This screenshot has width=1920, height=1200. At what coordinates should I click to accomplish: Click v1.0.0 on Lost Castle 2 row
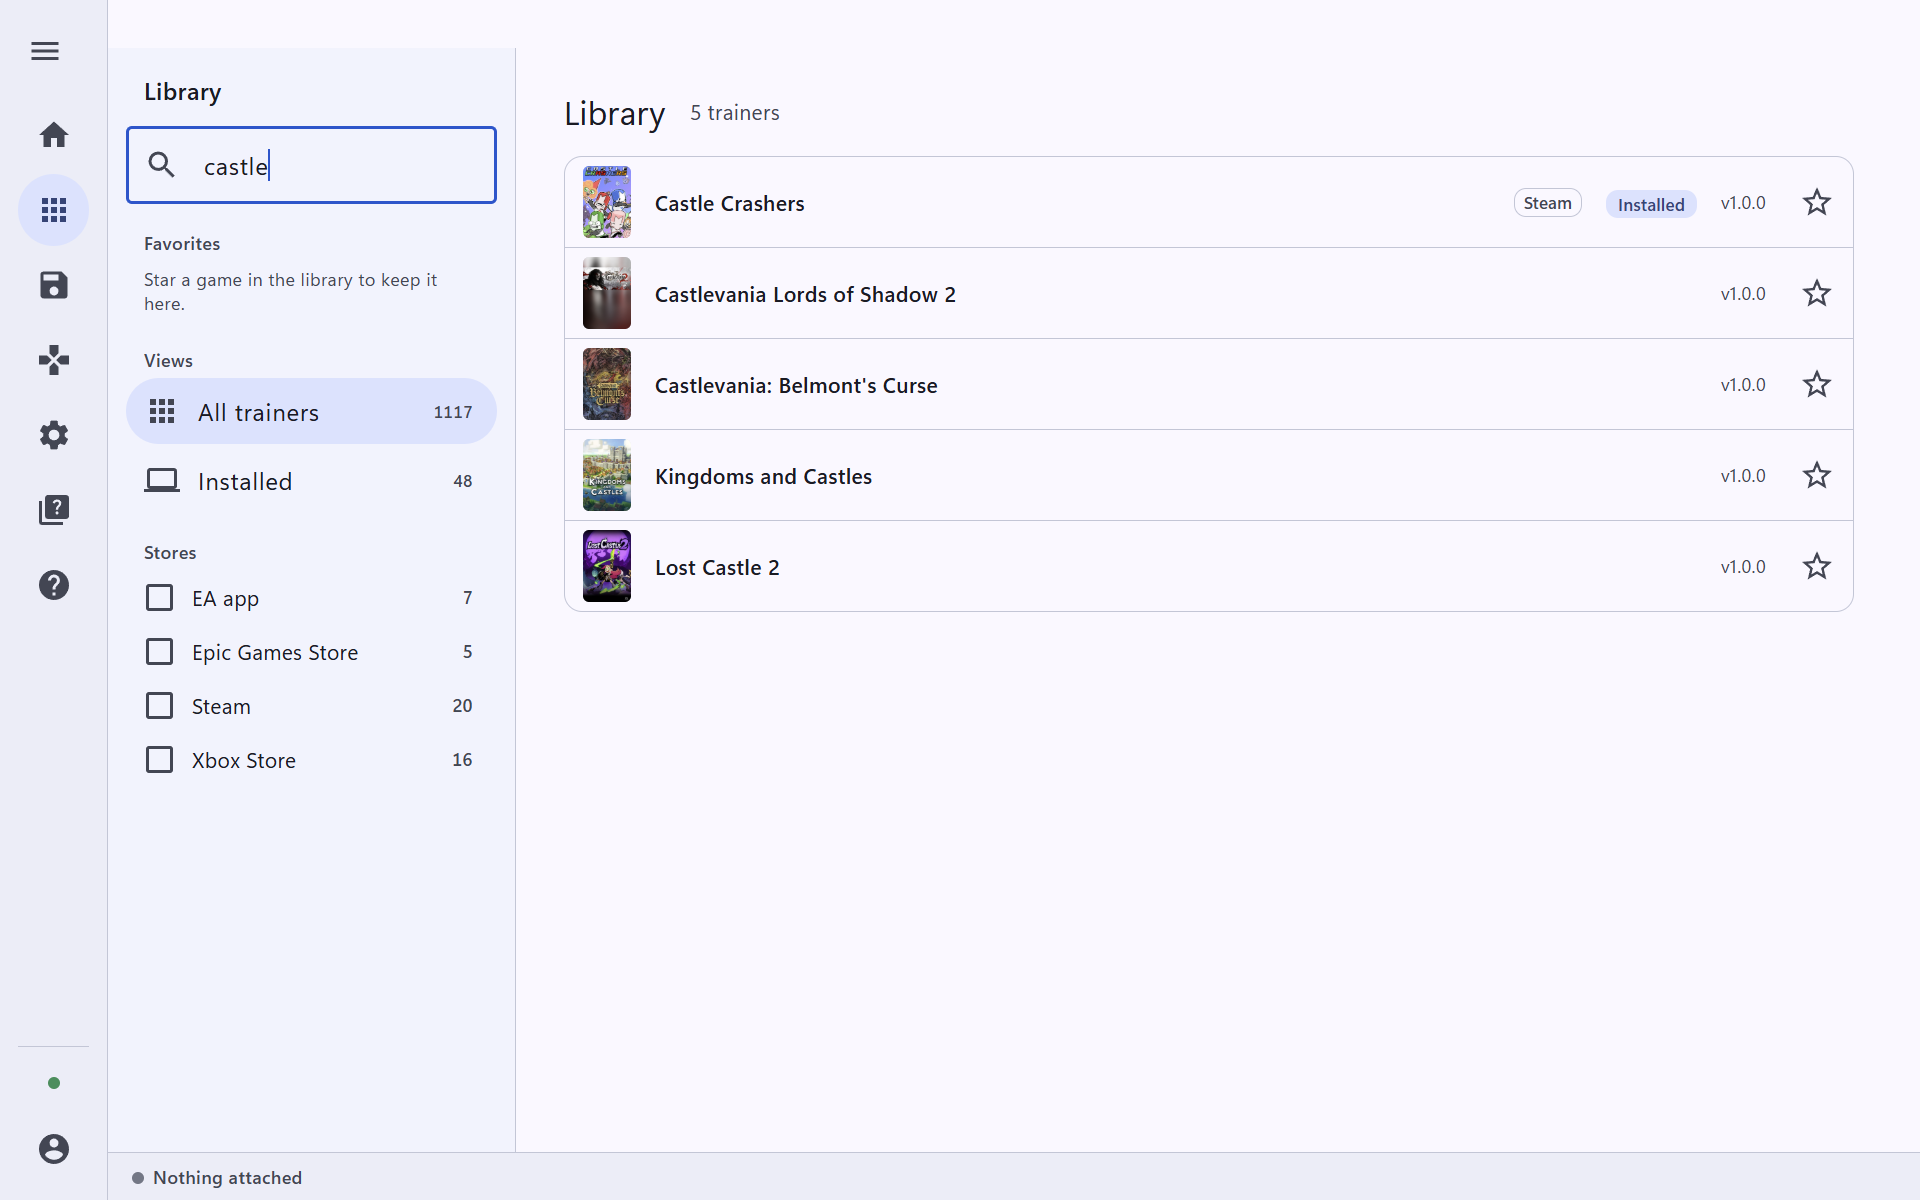point(1743,567)
